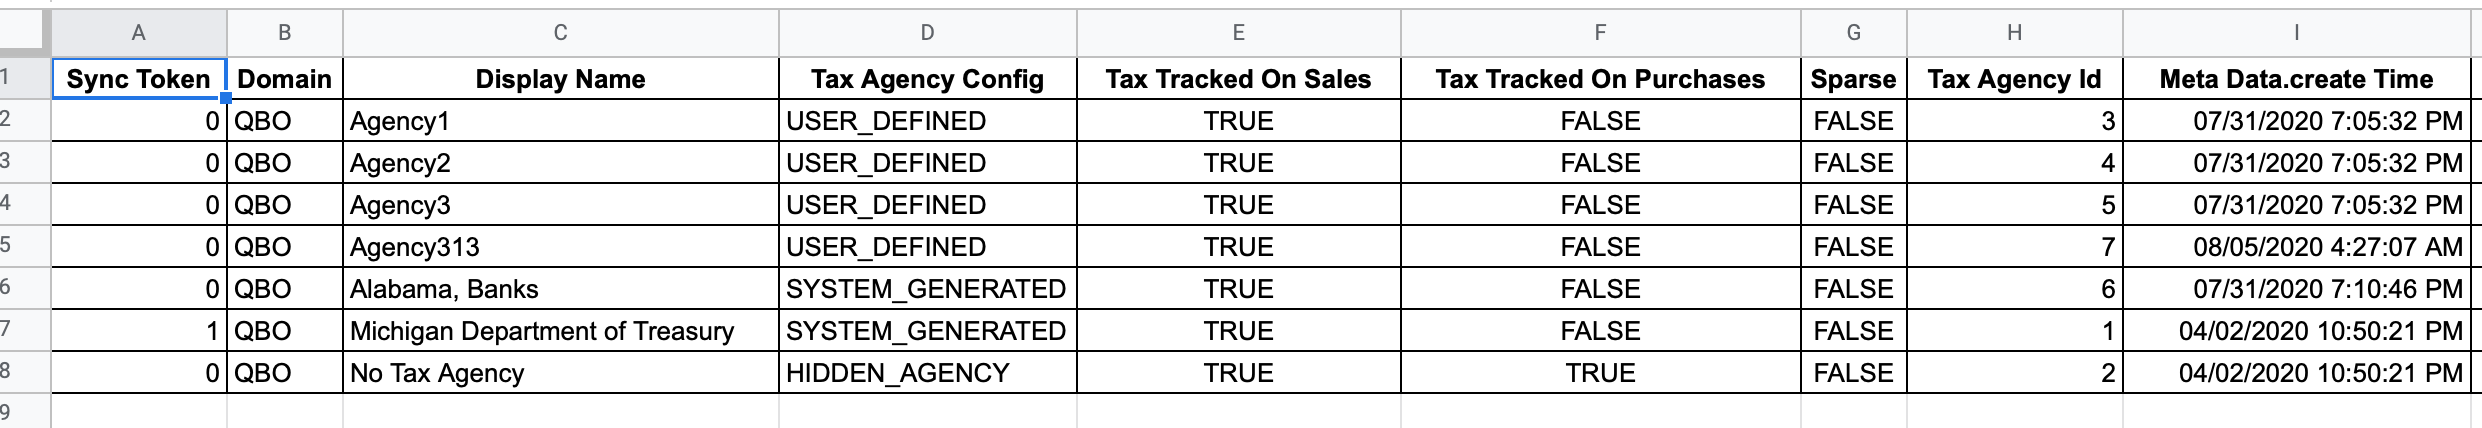Click the Sparse header cell
Viewport: 2482px width, 428px height.
pyautogui.click(x=1853, y=79)
